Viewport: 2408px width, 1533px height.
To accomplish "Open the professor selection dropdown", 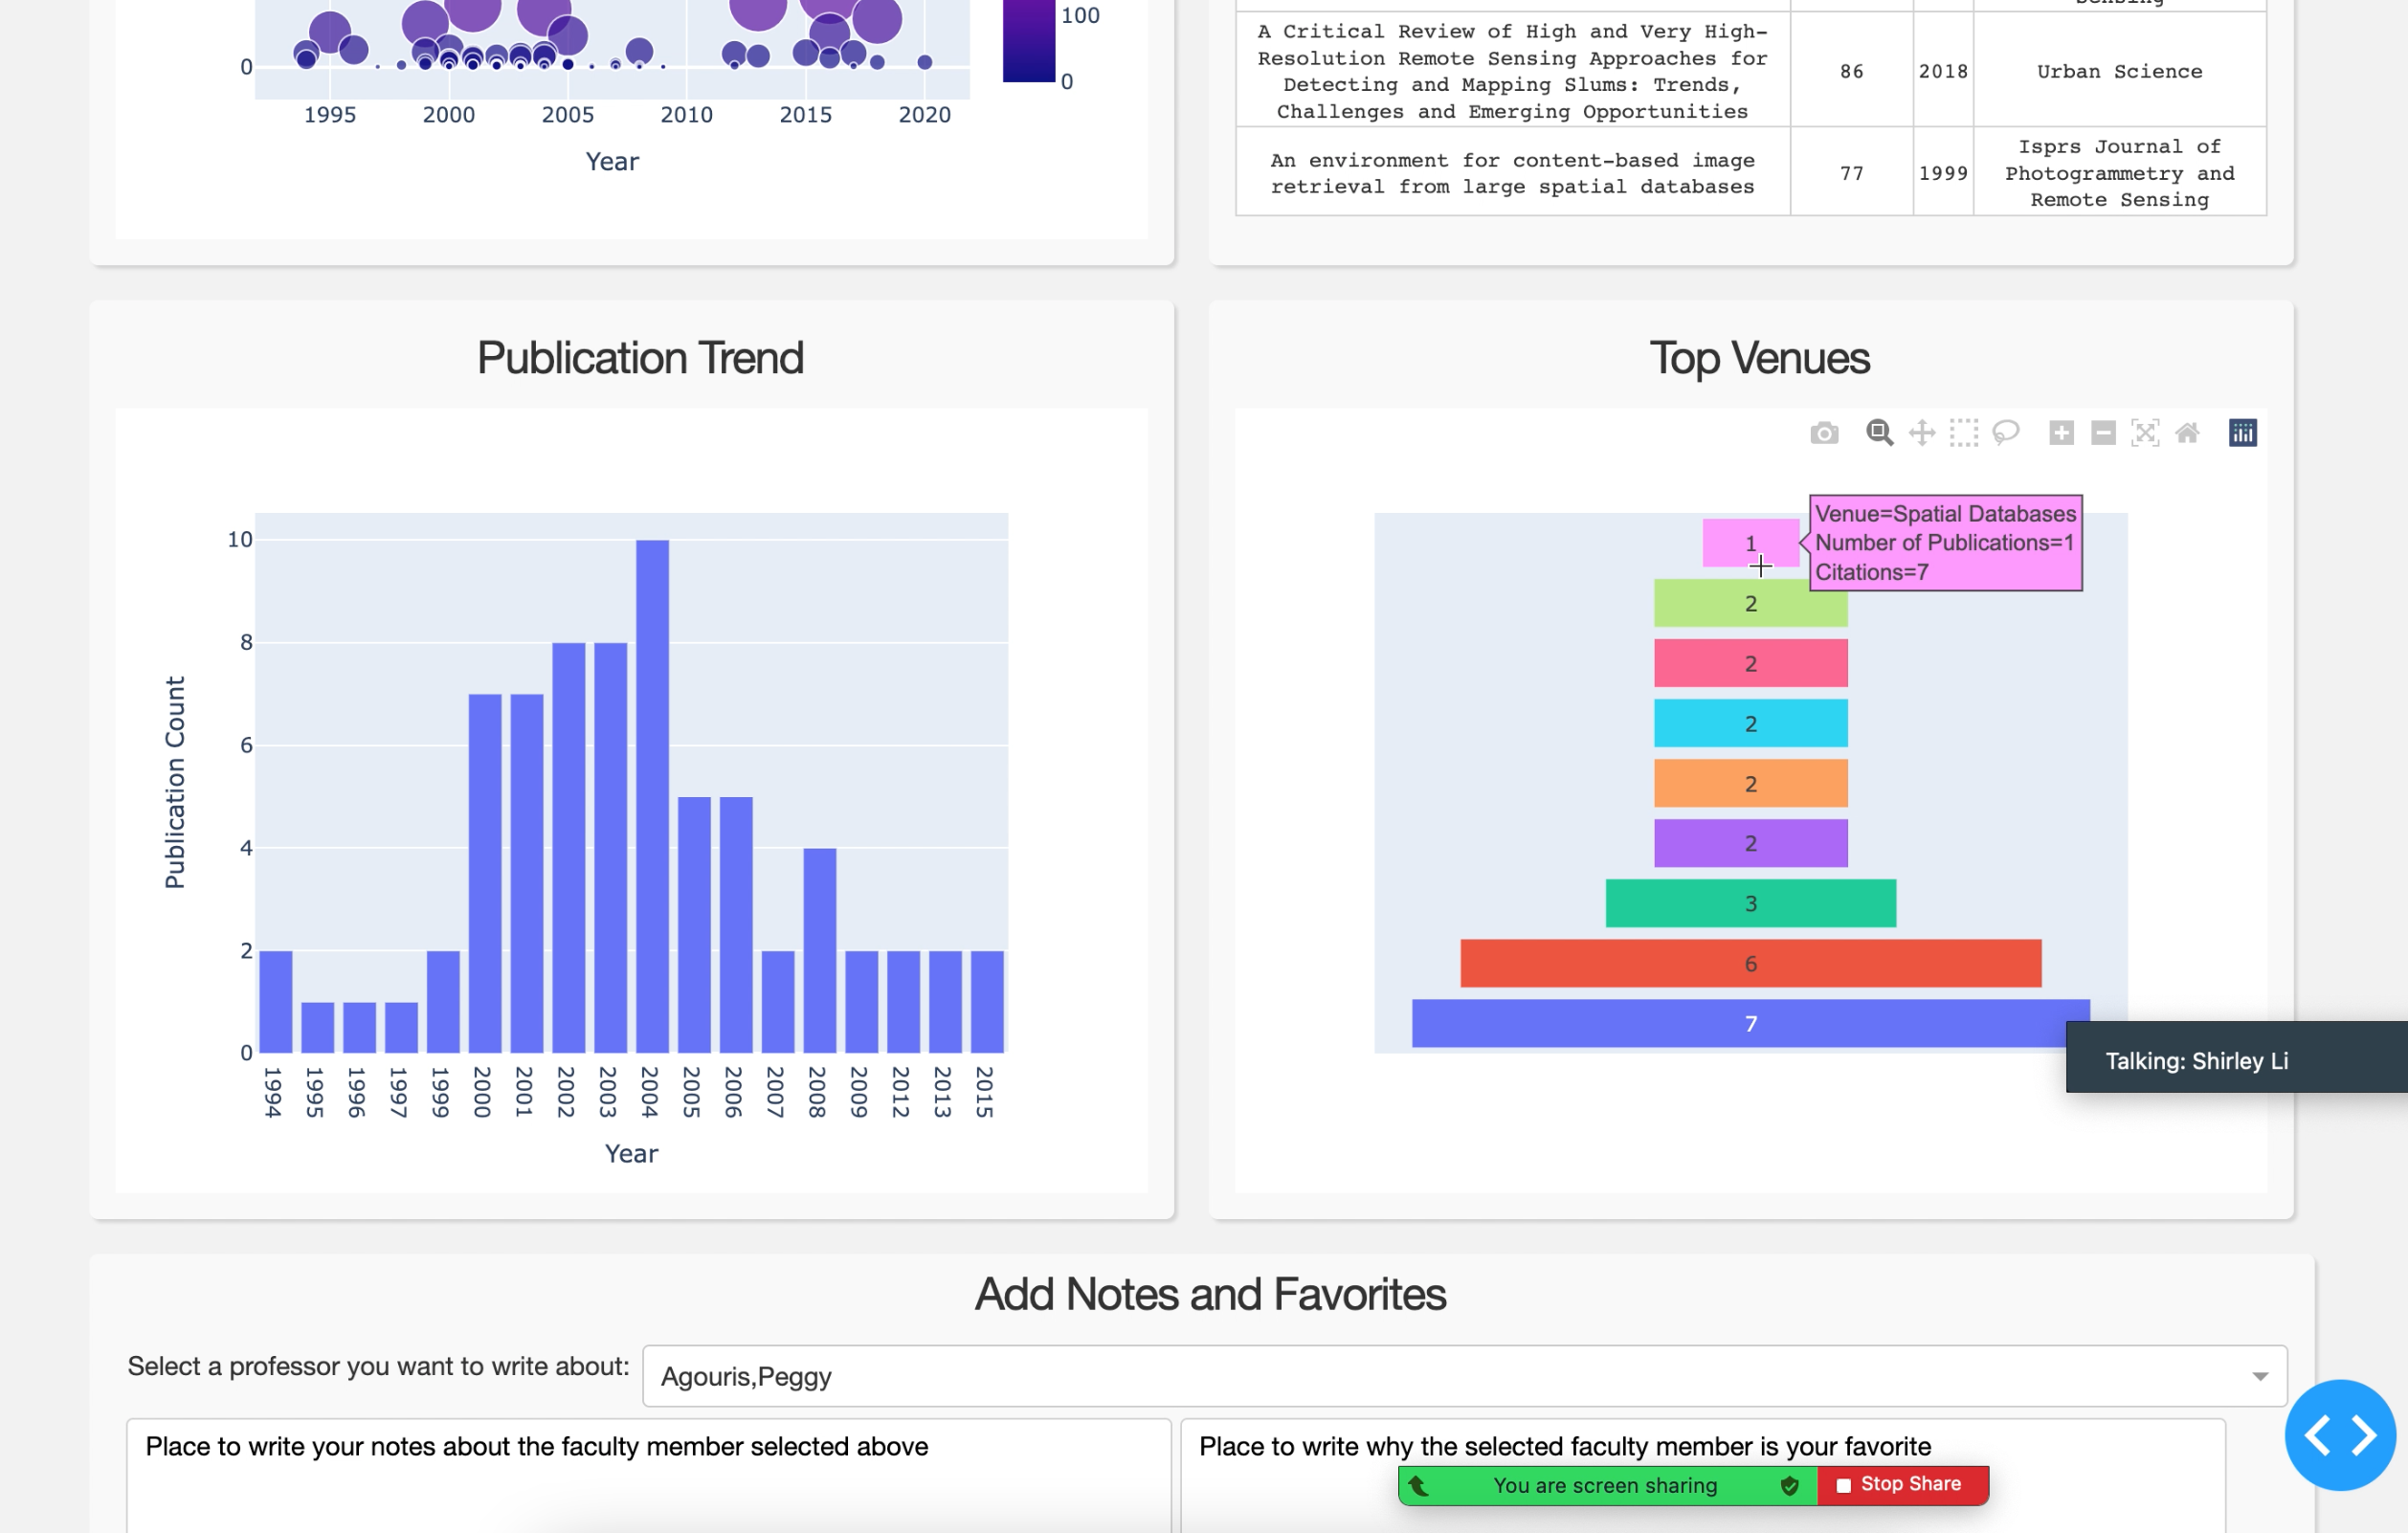I will (2261, 1376).
